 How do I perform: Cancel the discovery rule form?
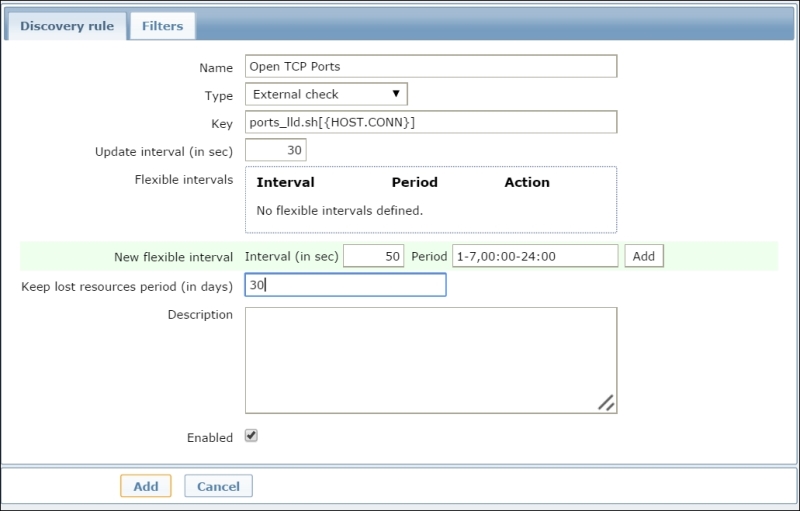(218, 486)
